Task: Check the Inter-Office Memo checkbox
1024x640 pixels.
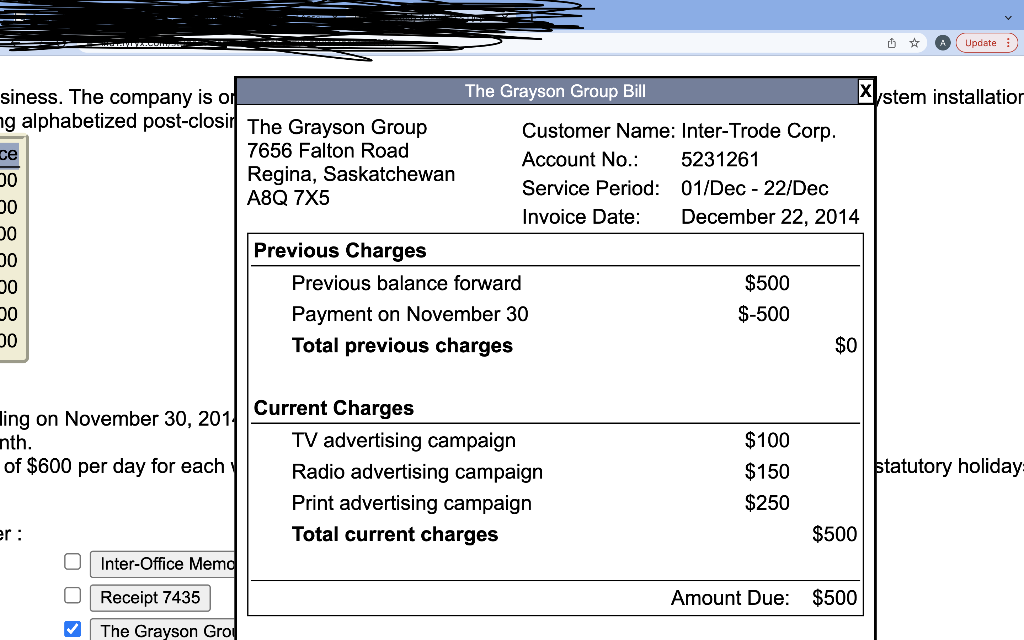Action: (x=72, y=562)
